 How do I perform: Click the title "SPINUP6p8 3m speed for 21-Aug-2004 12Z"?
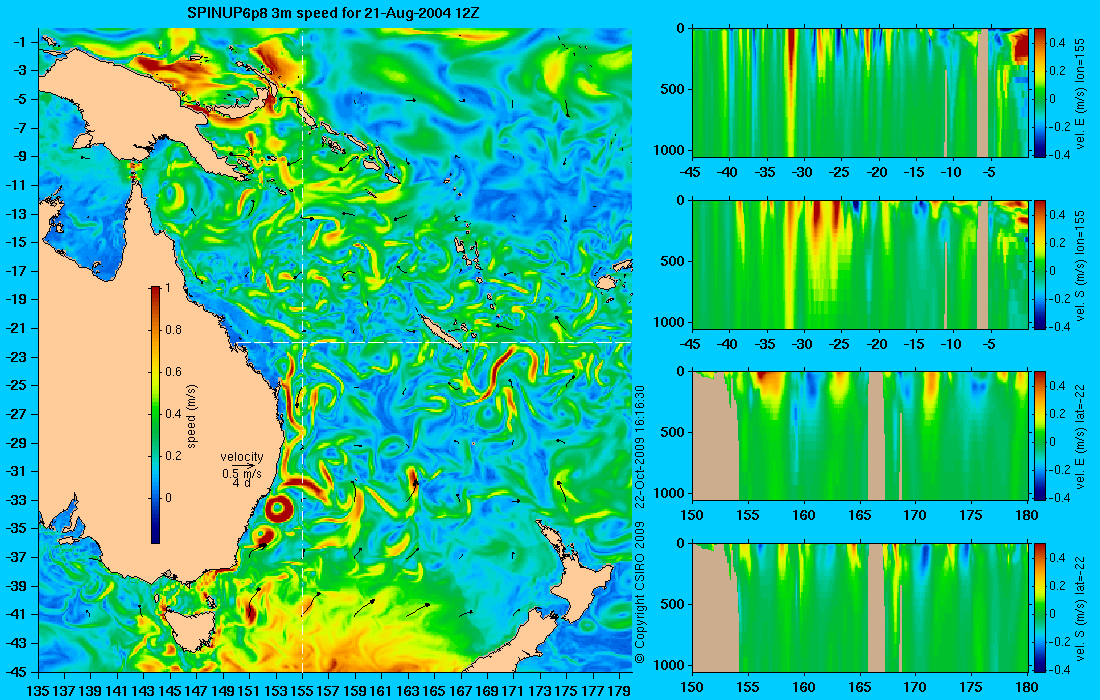click(x=333, y=13)
